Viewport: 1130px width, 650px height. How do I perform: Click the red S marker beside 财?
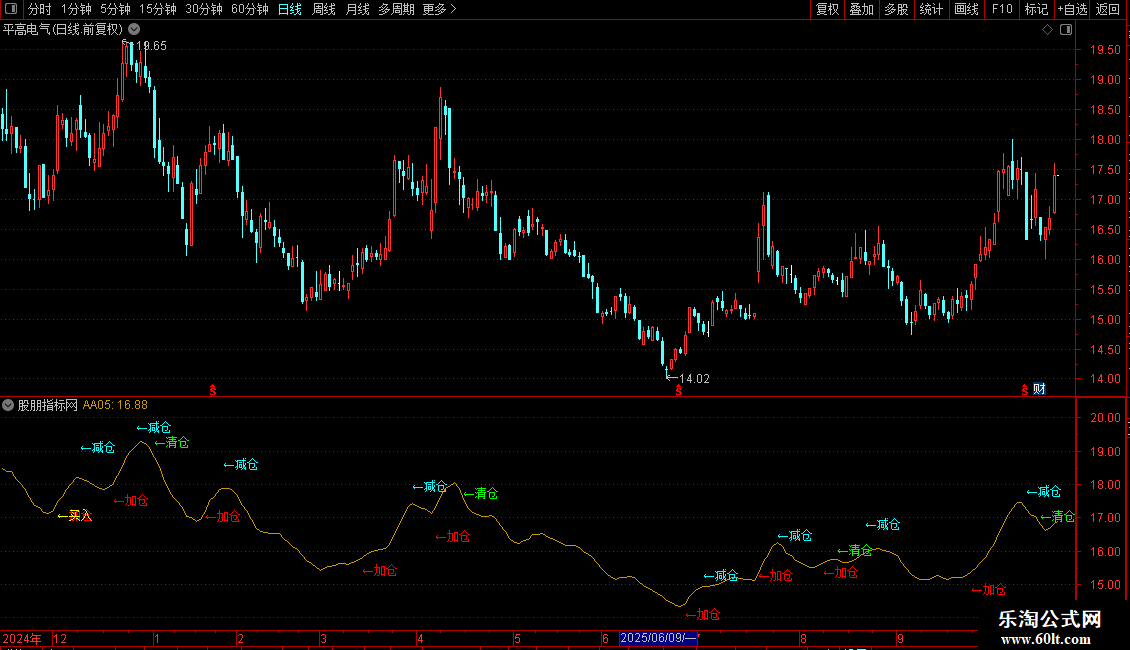coord(1025,390)
